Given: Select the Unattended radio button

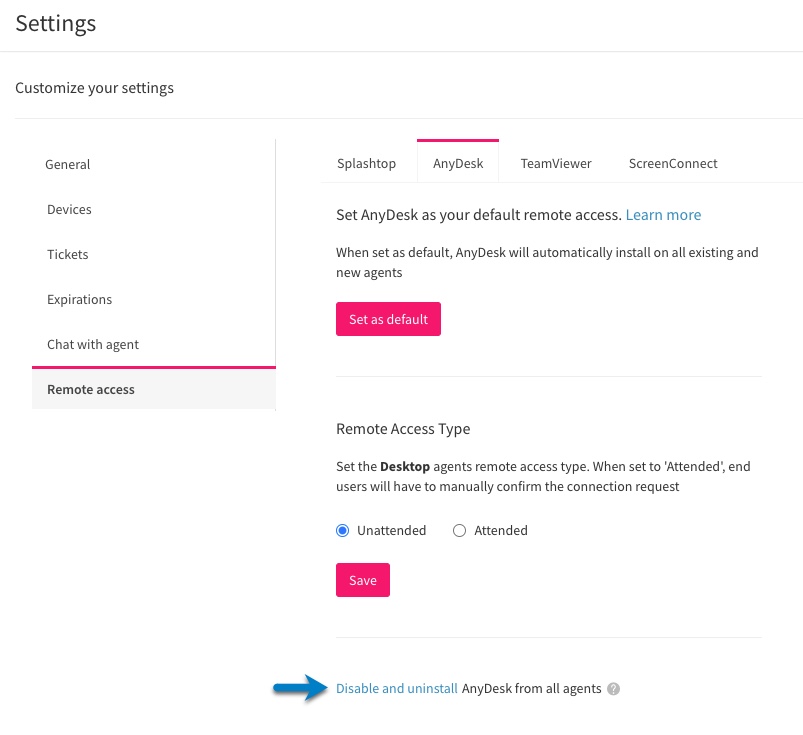Looking at the screenshot, I should (343, 531).
